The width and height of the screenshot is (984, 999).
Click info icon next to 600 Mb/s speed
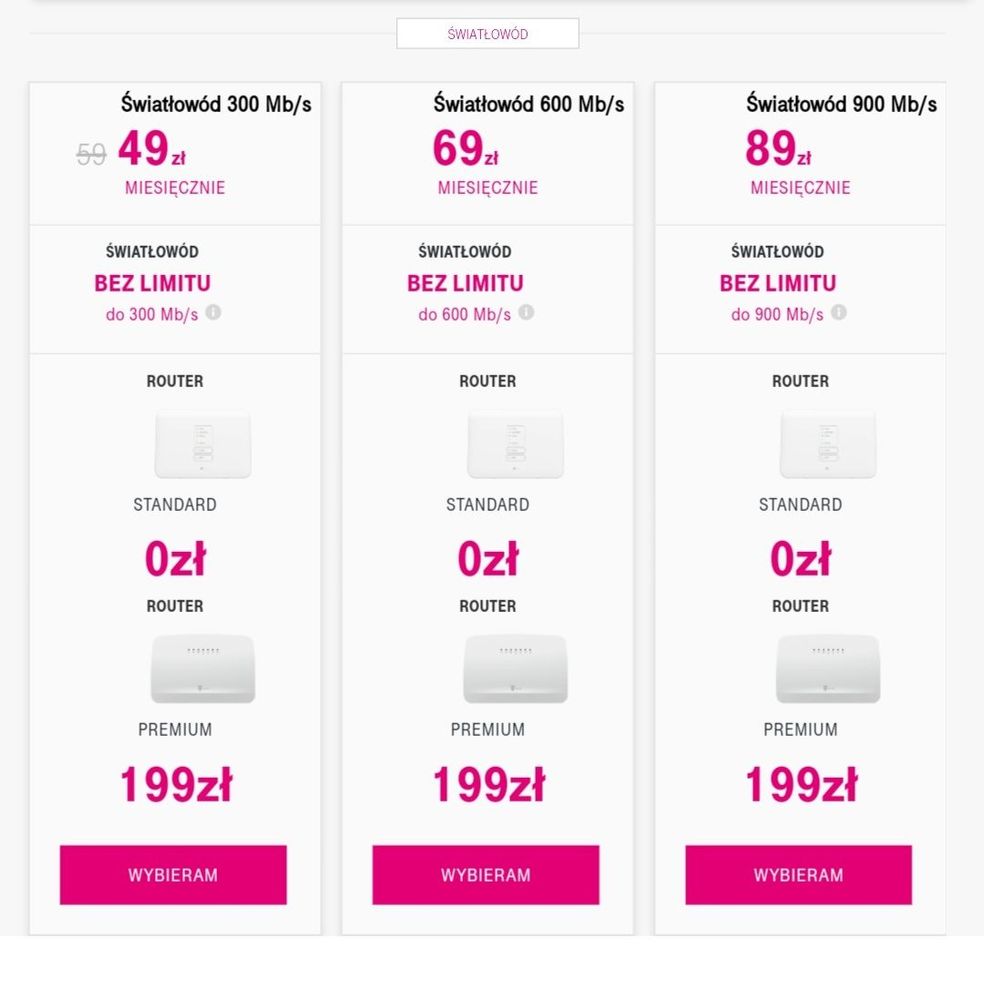point(526,312)
